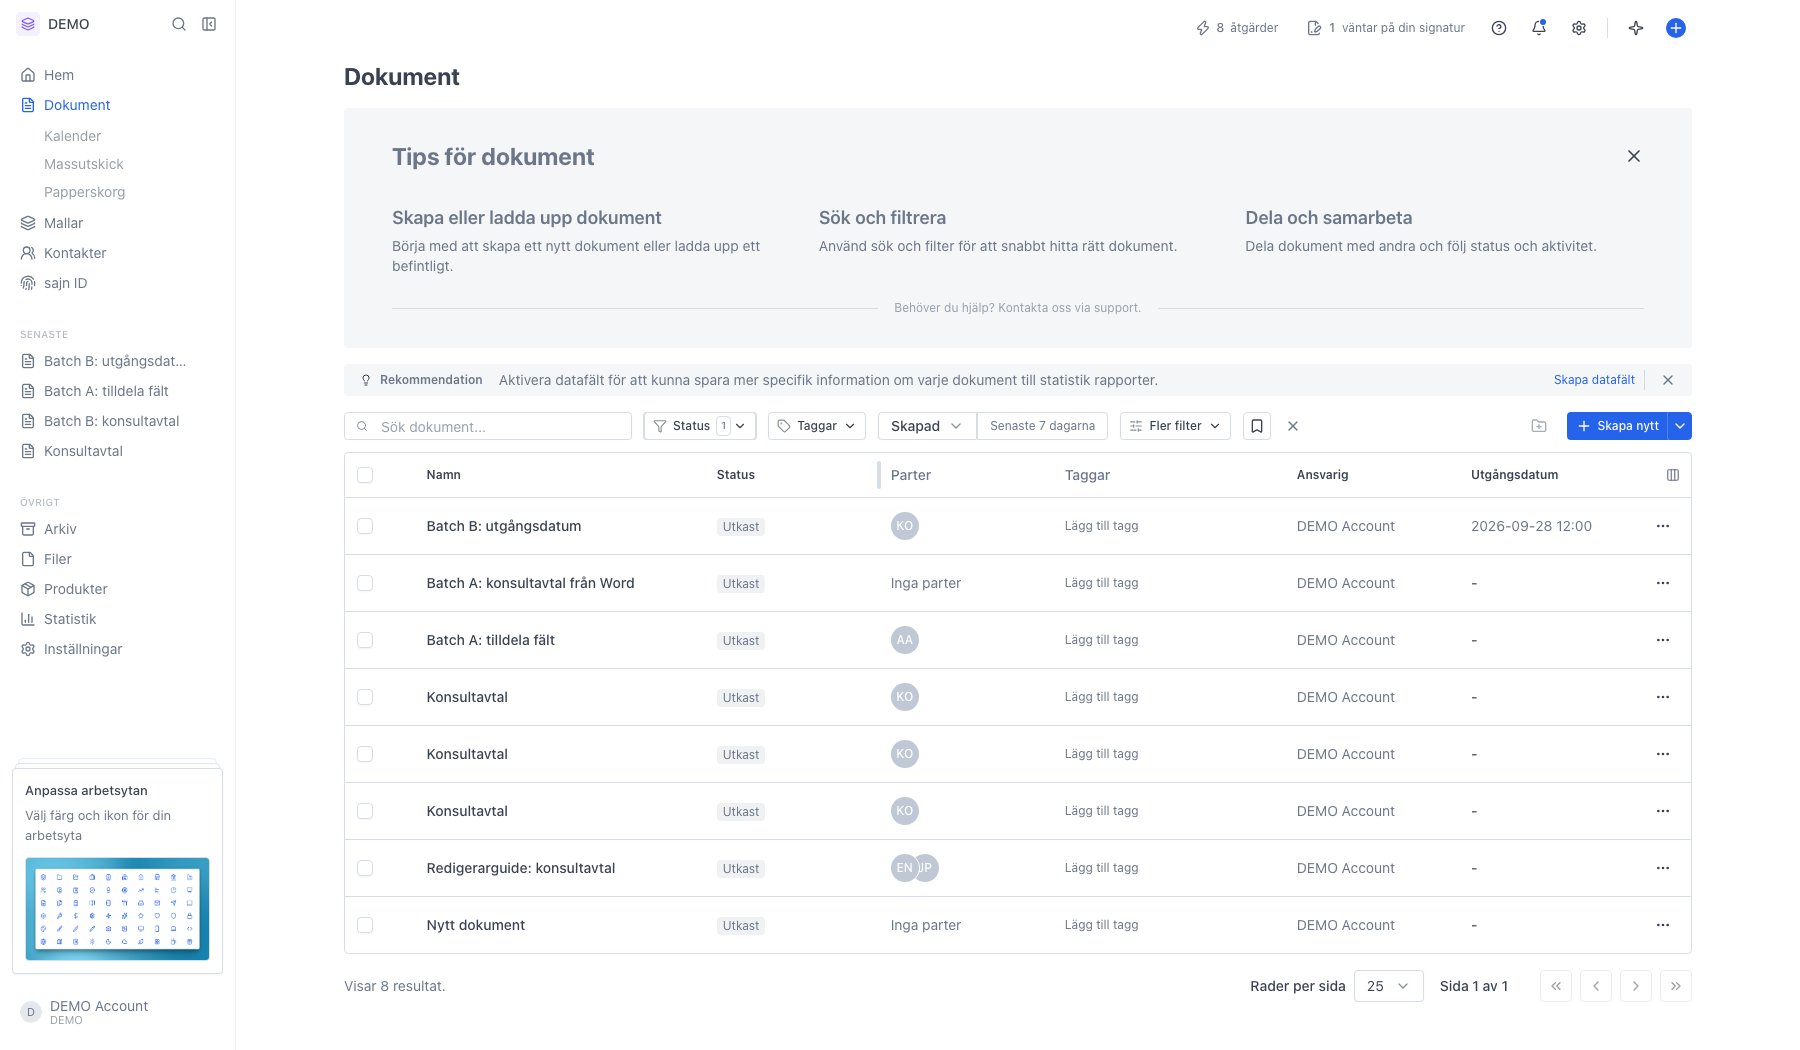This screenshot has width=1800, height=1050.
Task: Open the Skapad date field dropdown
Action: [x=927, y=426]
